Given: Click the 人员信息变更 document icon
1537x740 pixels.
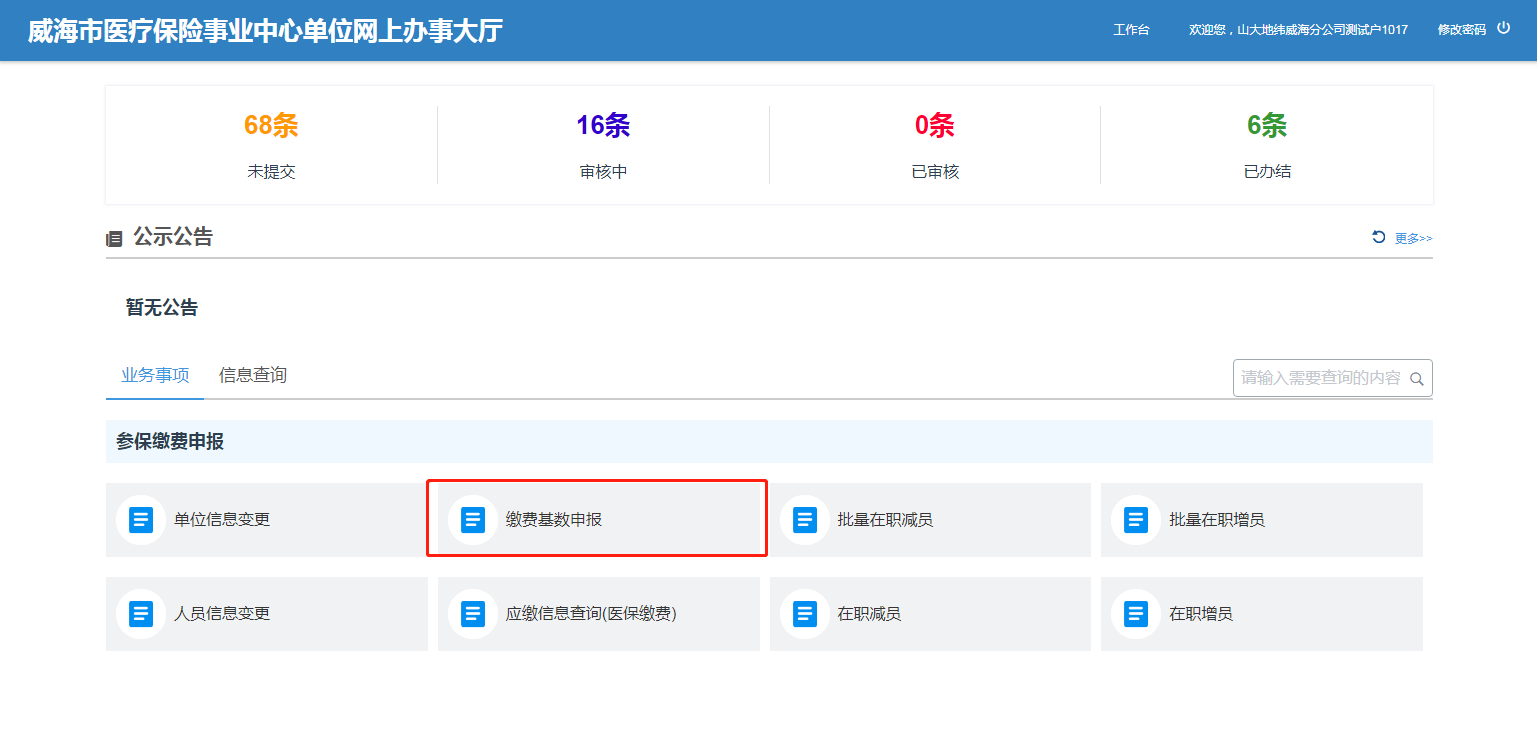Looking at the screenshot, I should [x=141, y=614].
